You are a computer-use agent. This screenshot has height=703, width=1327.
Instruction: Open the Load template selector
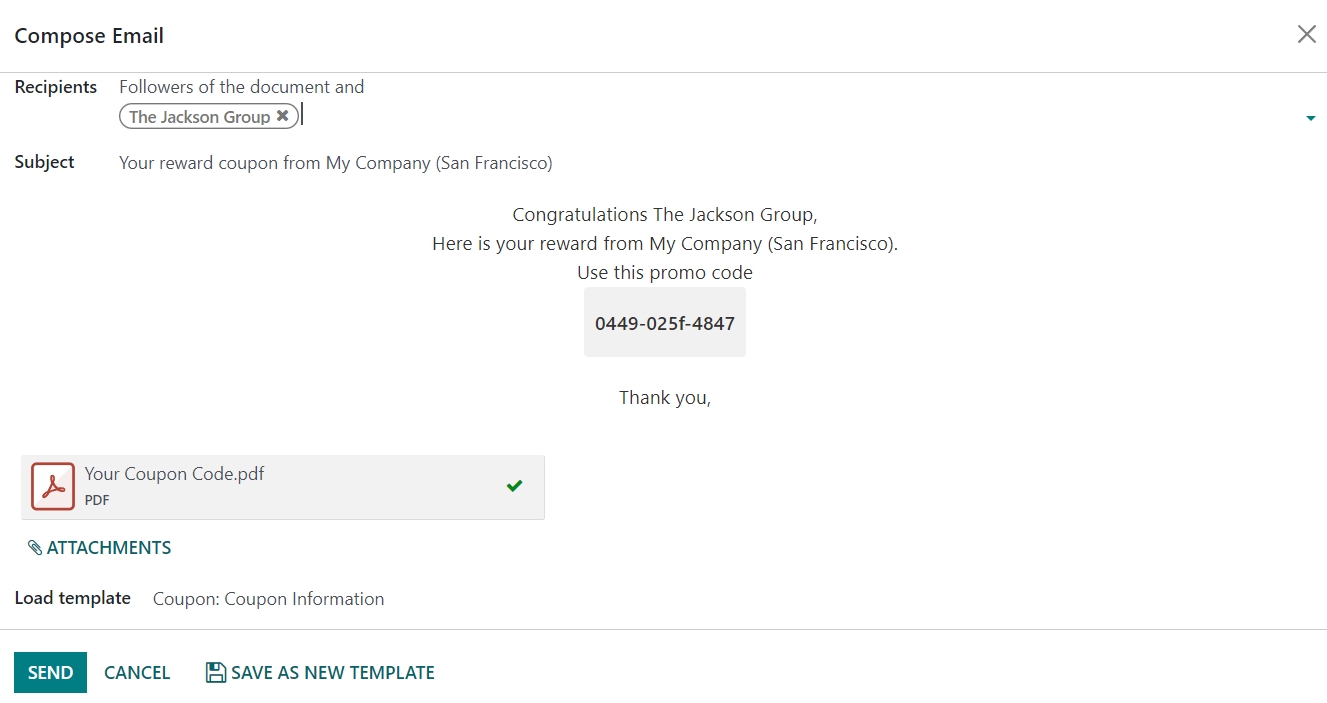pyautogui.click(x=268, y=599)
